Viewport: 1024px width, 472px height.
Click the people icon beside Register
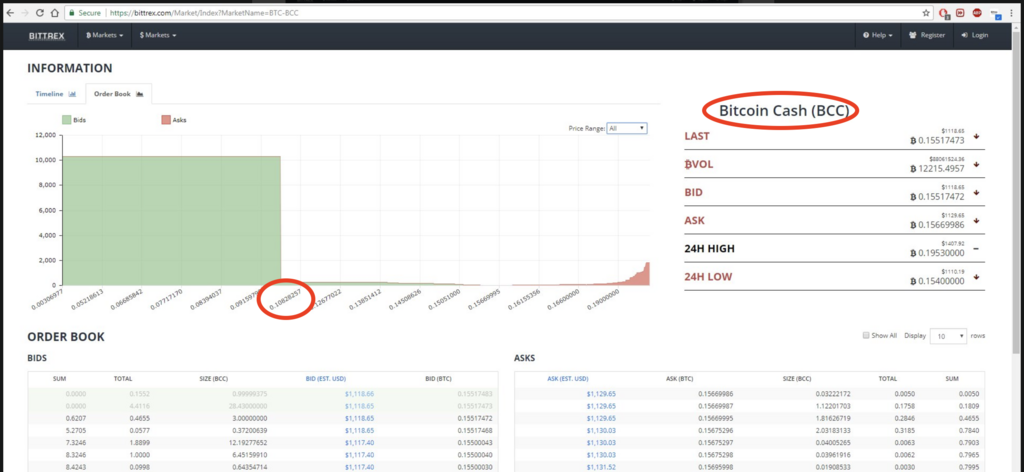912,35
